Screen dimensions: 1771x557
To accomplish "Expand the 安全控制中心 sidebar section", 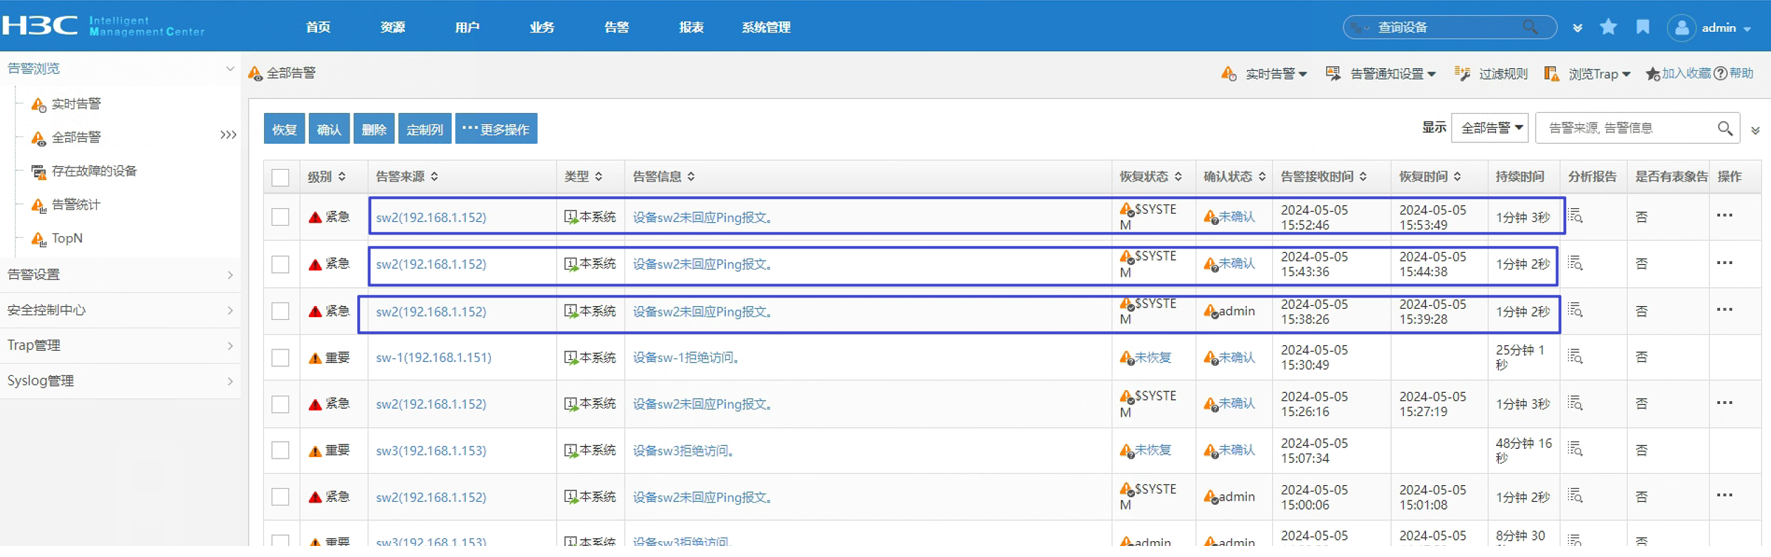I will click(x=120, y=310).
